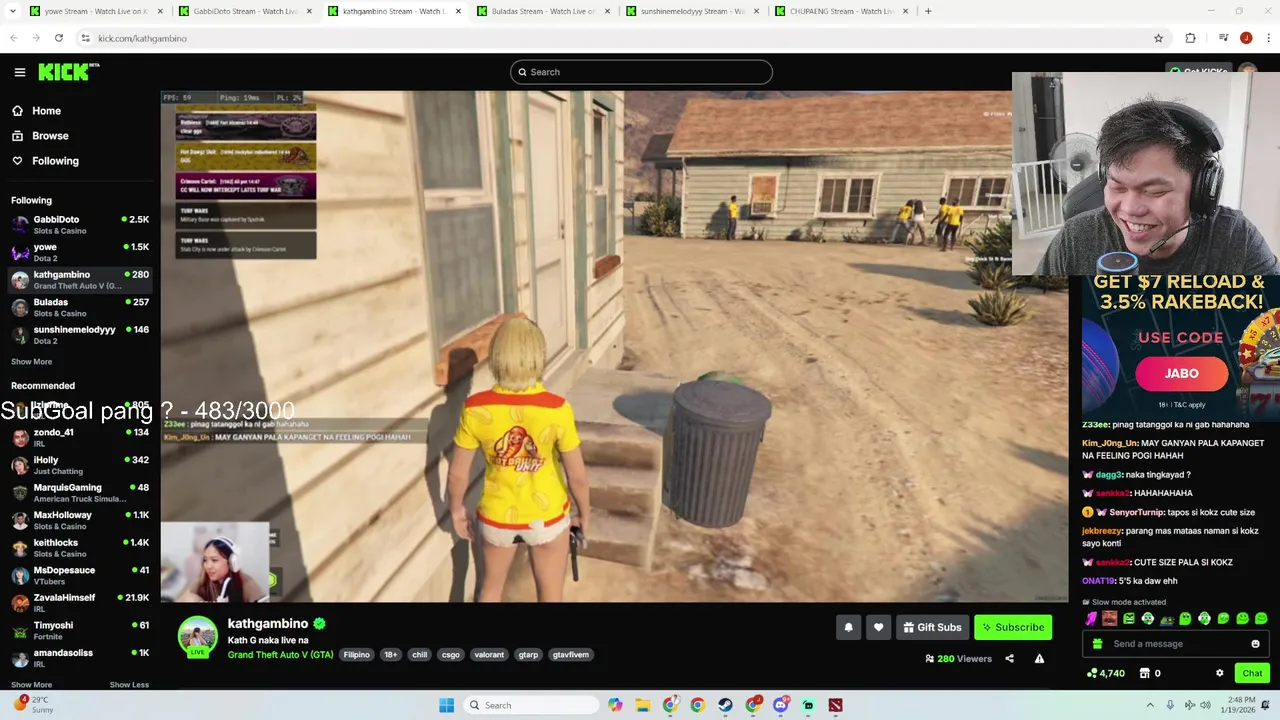1280x720 pixels.
Task: Open browser extensions puzzle icon
Action: (1190, 38)
